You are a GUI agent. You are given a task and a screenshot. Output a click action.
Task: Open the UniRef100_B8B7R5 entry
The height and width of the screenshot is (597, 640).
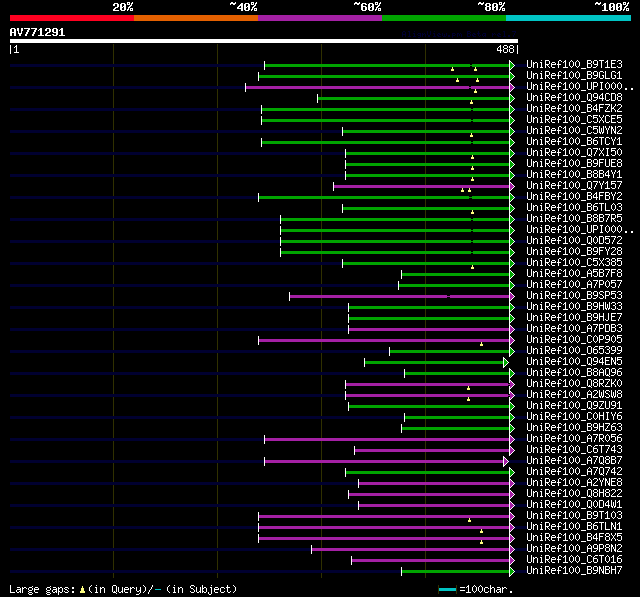pos(574,219)
